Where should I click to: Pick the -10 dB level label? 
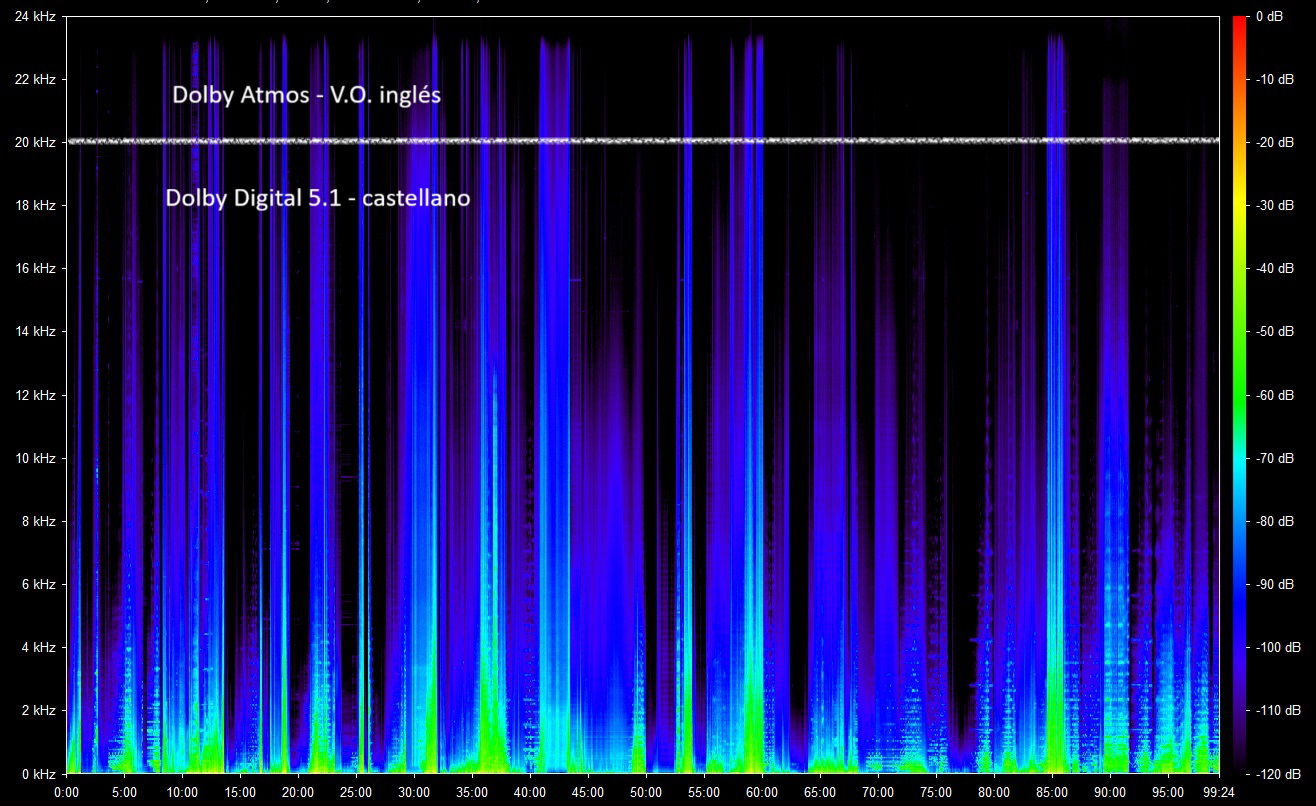pos(1275,79)
